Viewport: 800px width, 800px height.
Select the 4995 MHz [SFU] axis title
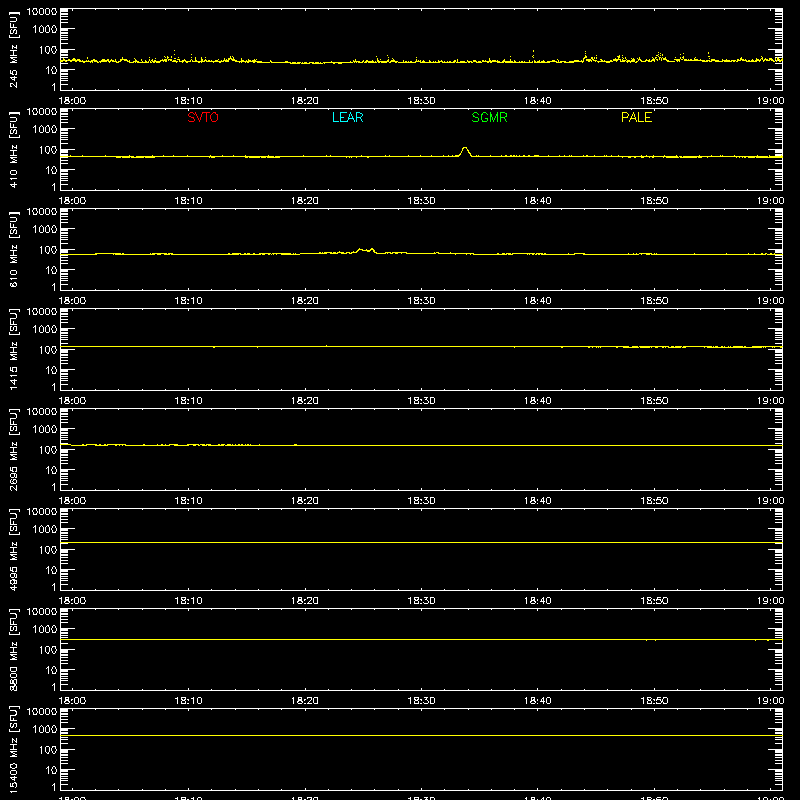click(x=14, y=549)
